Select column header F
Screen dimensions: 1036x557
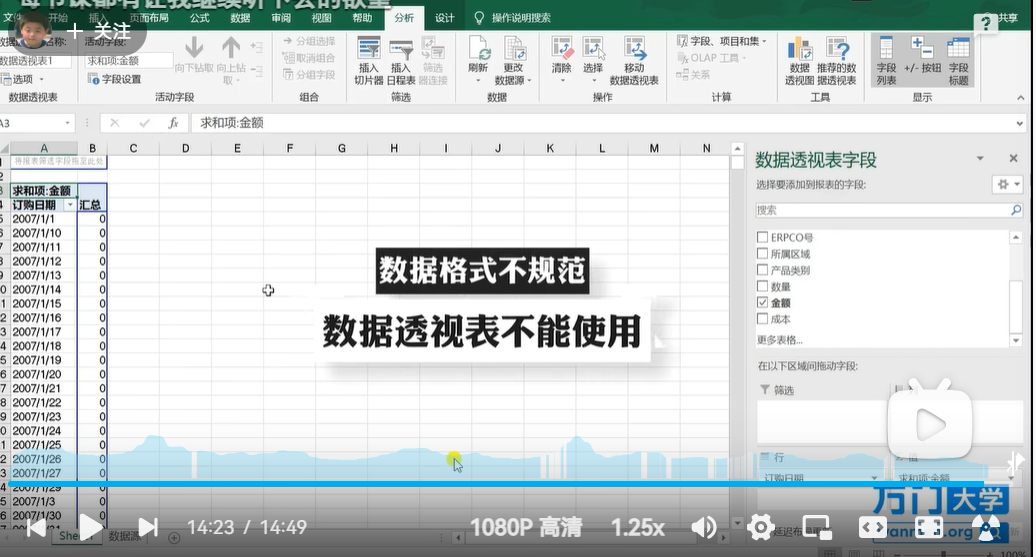(289, 148)
